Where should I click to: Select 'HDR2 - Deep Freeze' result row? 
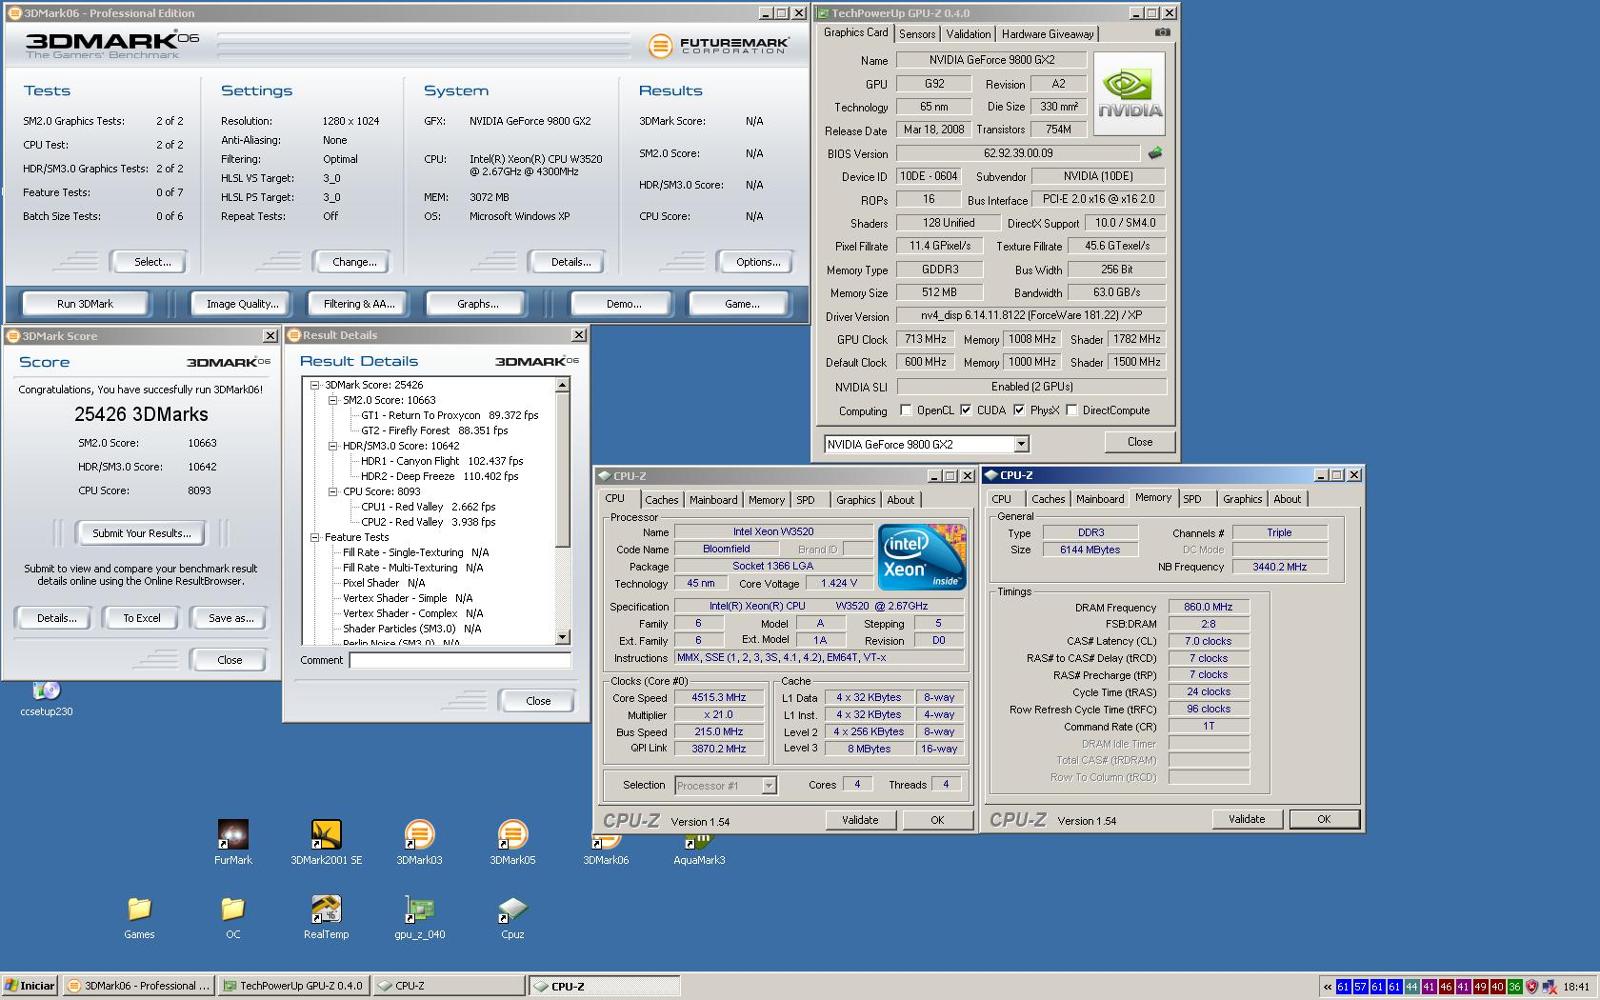point(439,476)
